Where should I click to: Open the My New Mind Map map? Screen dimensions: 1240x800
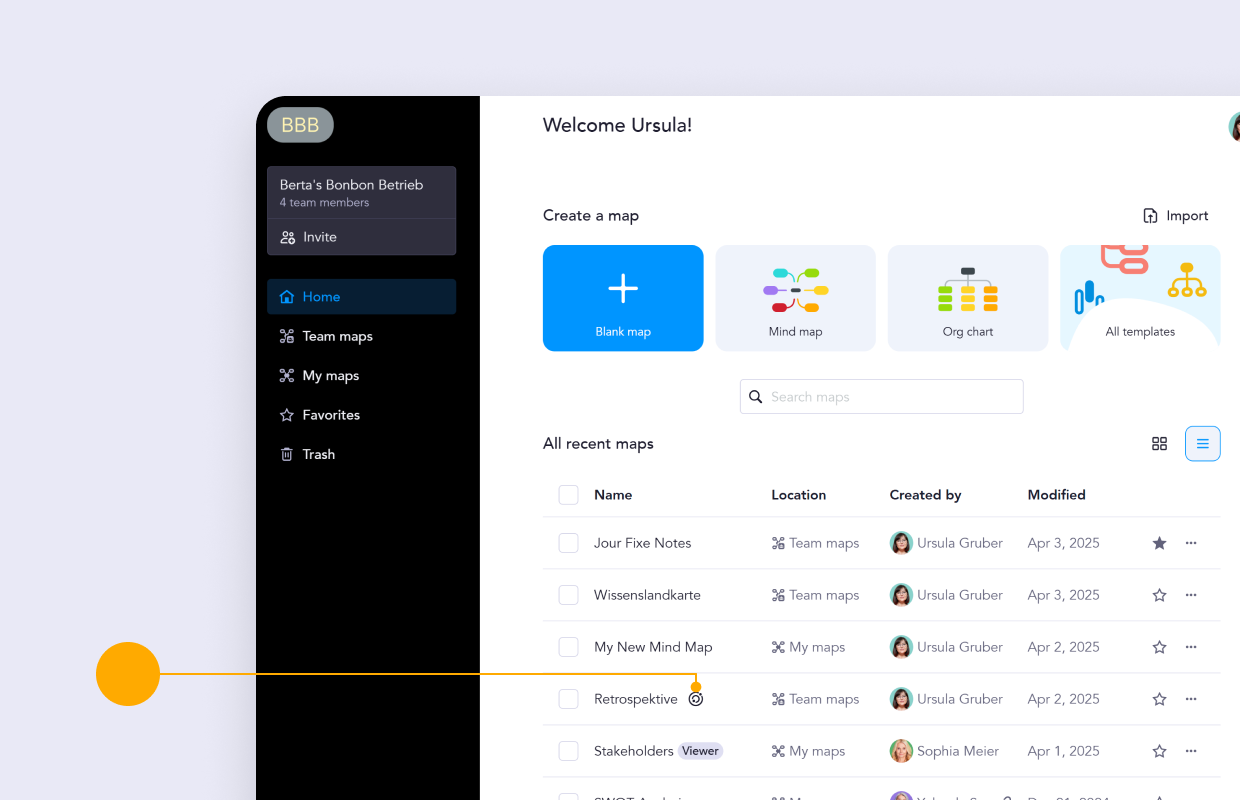(653, 647)
